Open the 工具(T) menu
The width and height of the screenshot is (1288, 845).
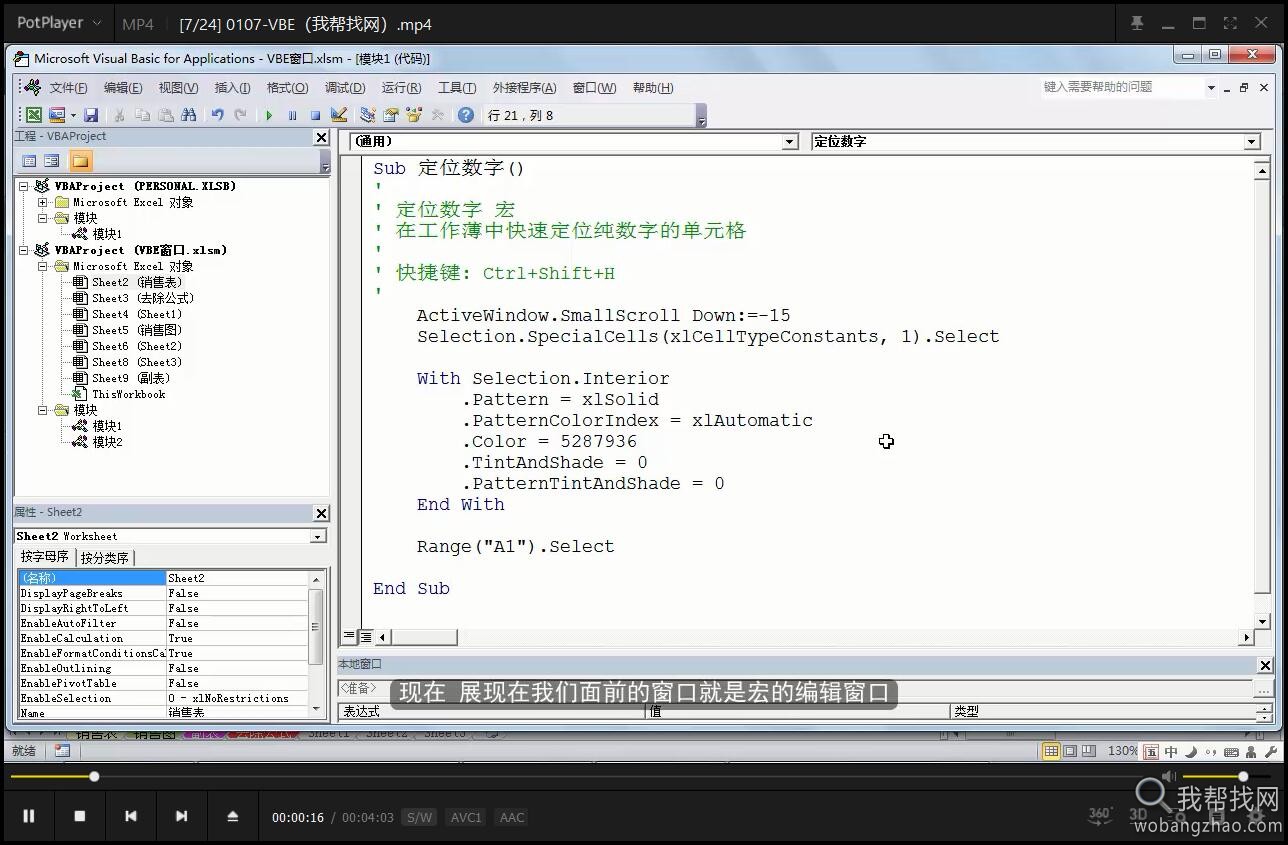point(457,88)
